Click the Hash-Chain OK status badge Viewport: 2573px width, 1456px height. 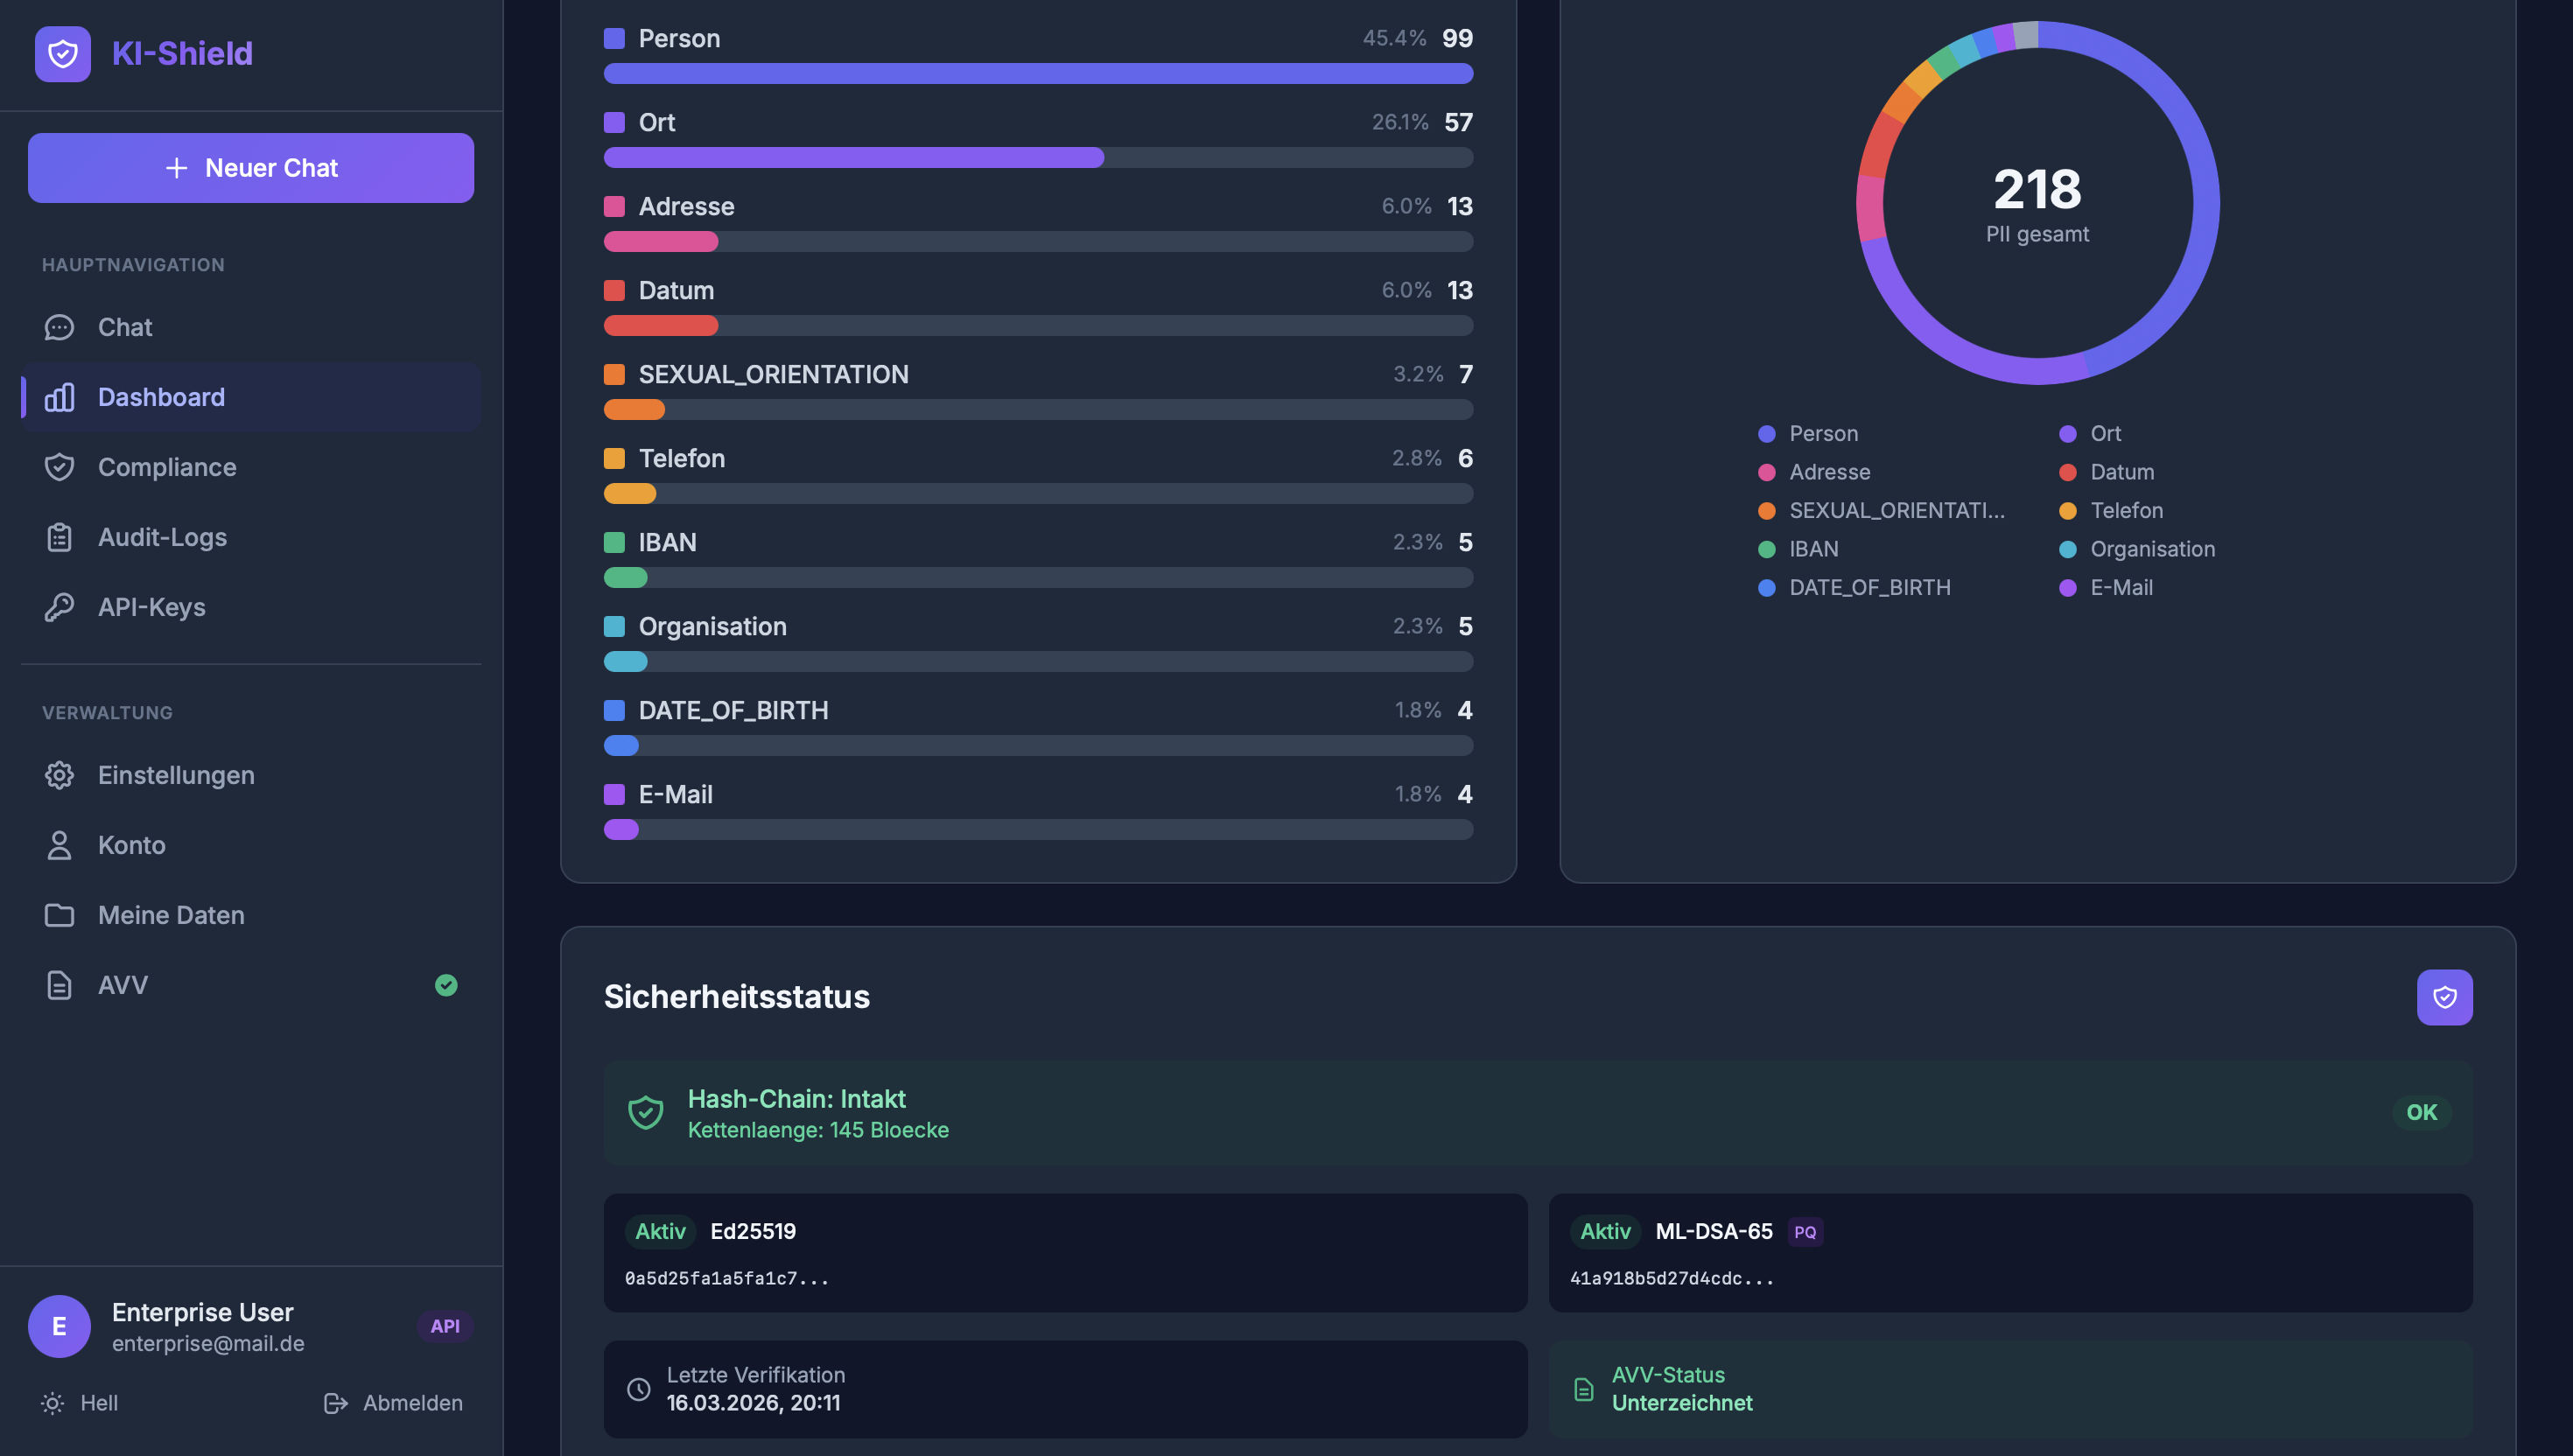2421,1112
